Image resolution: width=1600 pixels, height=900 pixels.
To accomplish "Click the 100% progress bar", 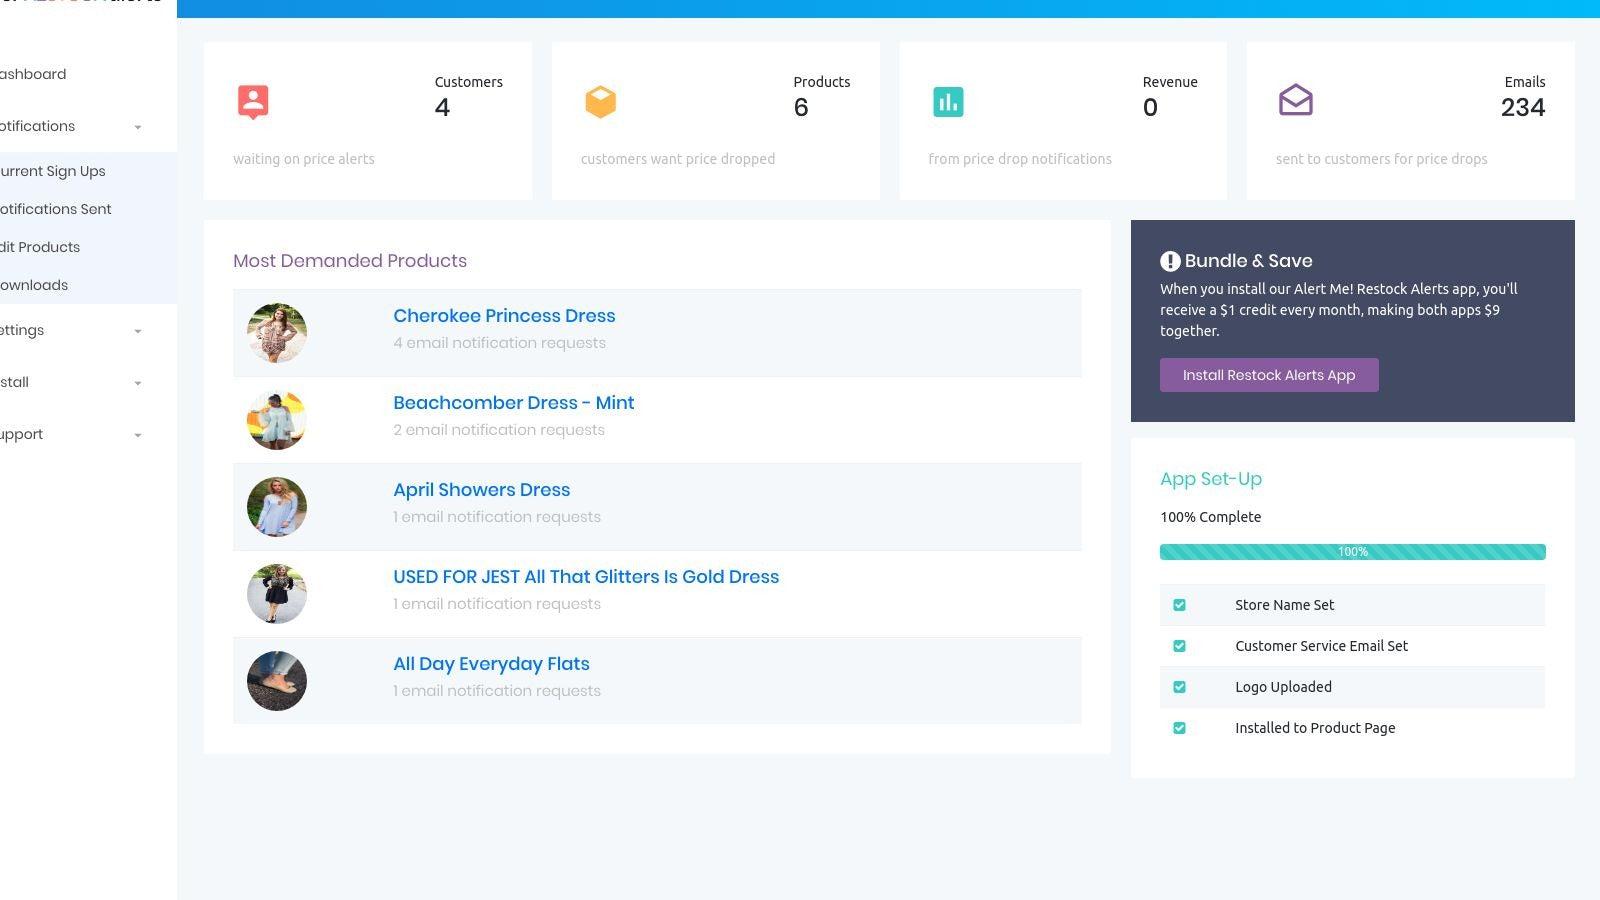I will tap(1352, 551).
